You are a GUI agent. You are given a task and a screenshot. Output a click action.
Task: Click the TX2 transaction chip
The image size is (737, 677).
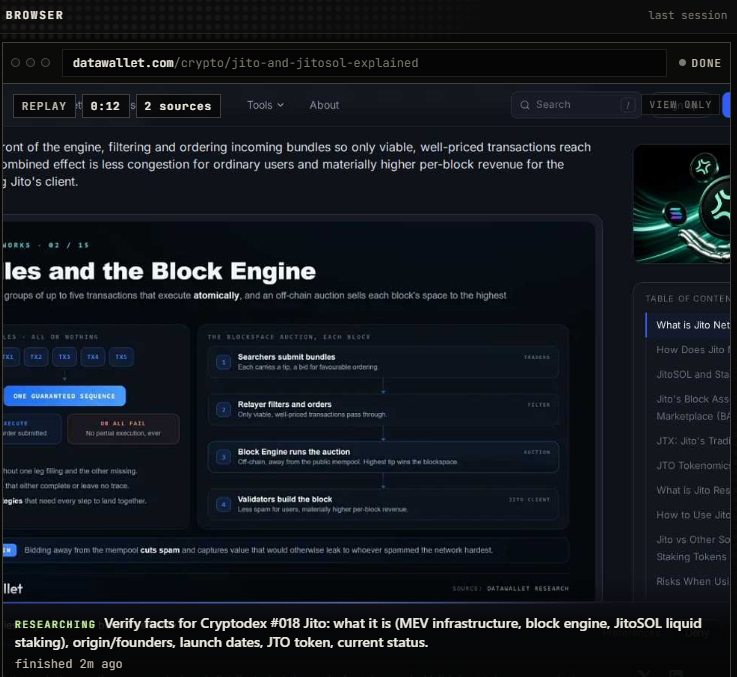(x=36, y=357)
